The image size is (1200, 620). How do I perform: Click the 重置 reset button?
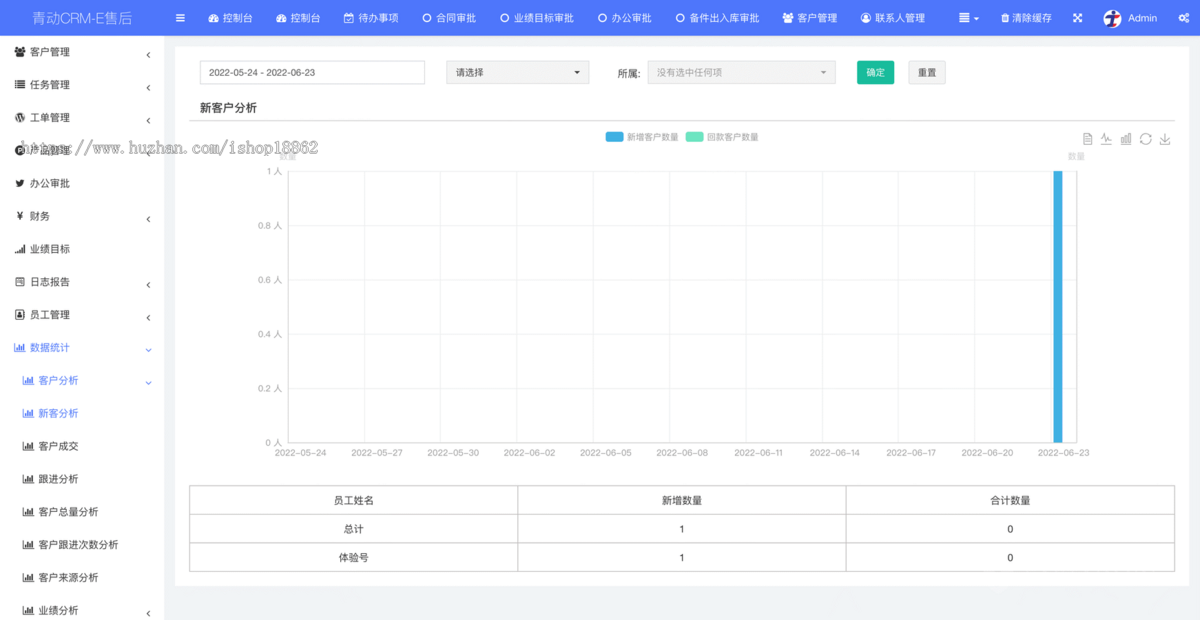point(927,72)
